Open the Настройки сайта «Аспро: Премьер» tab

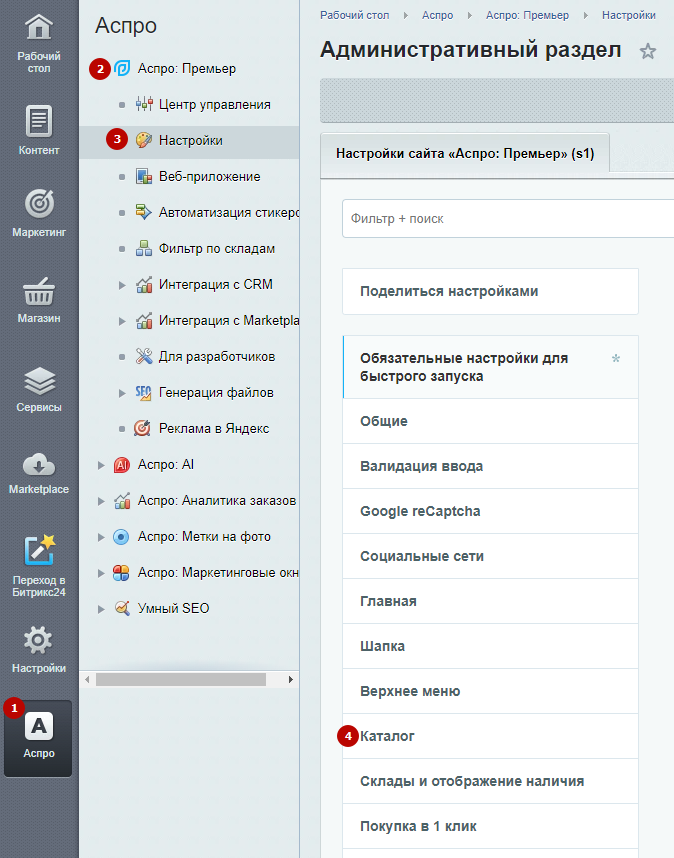click(x=465, y=154)
